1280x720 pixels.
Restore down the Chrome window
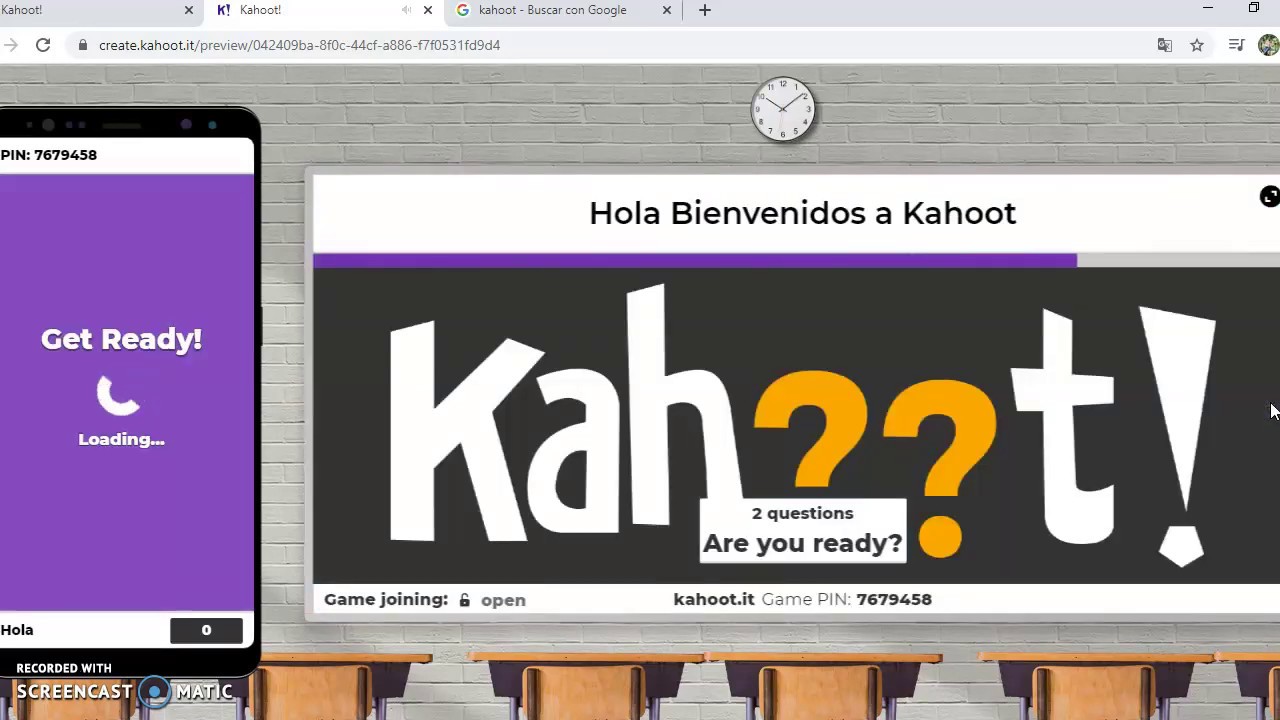pos(1254,9)
